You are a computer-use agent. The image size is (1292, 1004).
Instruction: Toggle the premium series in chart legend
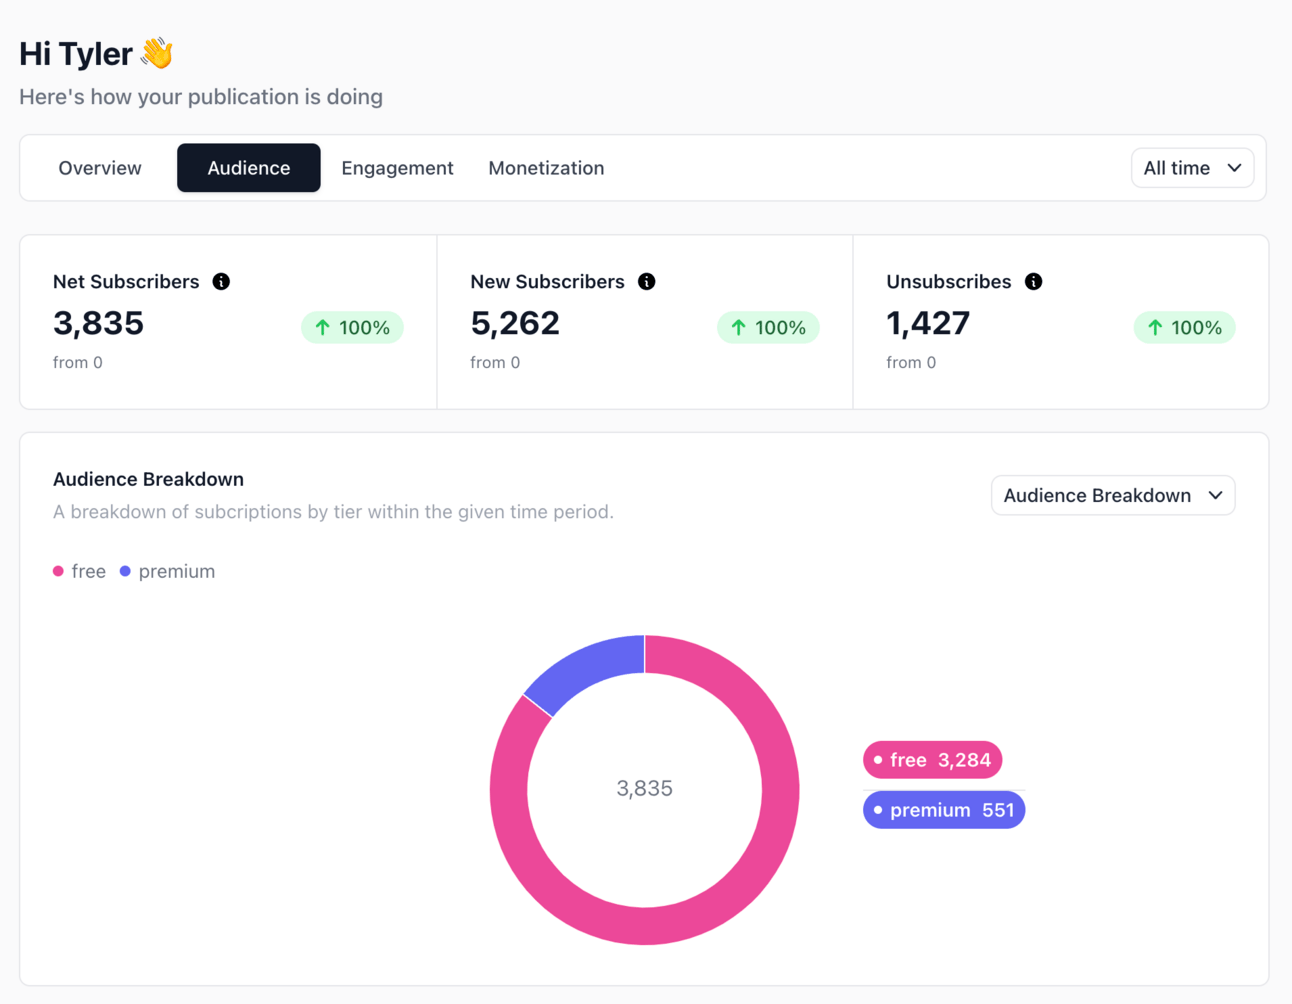[167, 571]
